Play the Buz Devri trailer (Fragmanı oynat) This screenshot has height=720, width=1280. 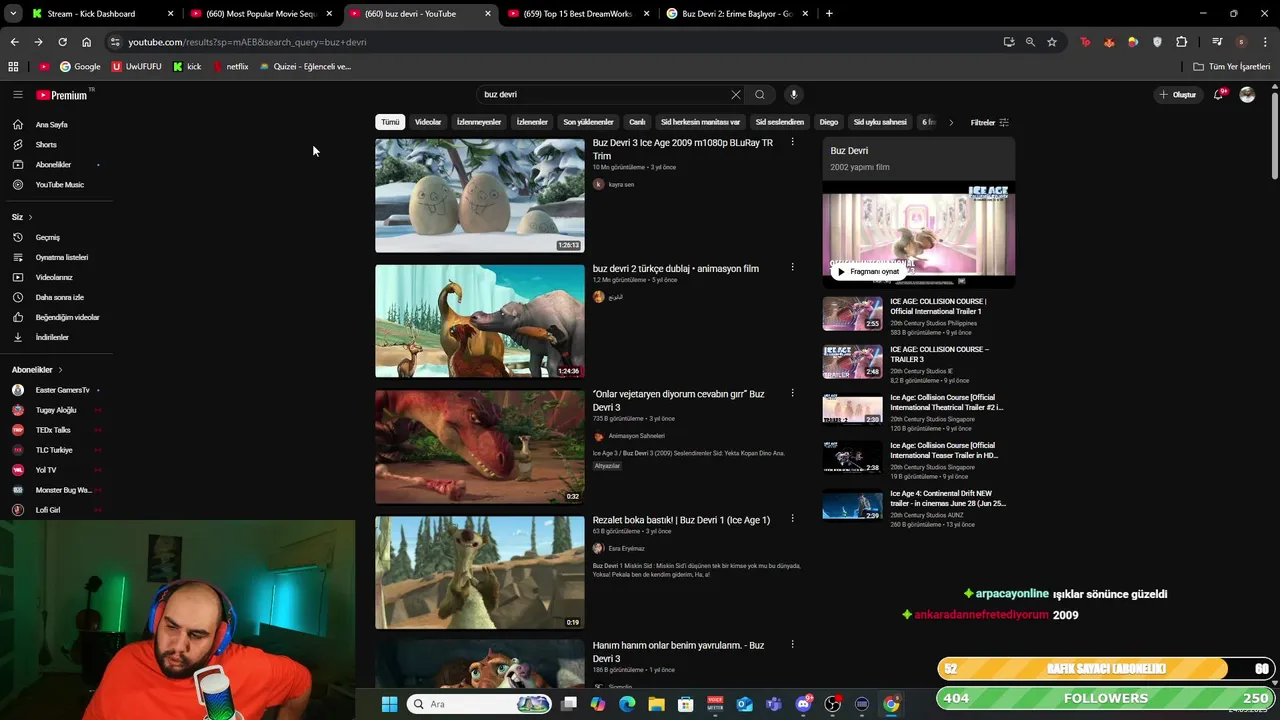click(x=868, y=271)
